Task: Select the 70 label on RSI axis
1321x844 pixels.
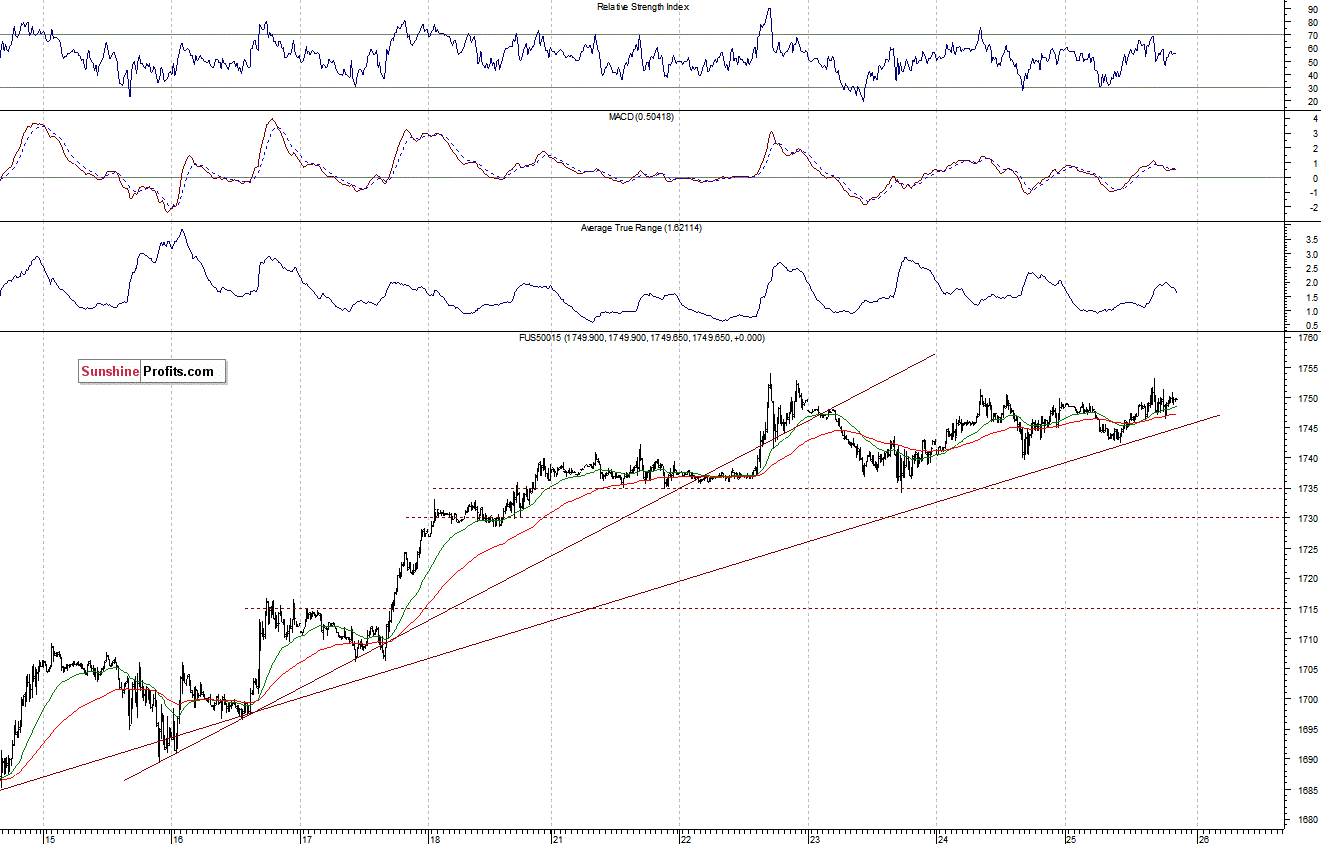Action: click(x=1312, y=35)
